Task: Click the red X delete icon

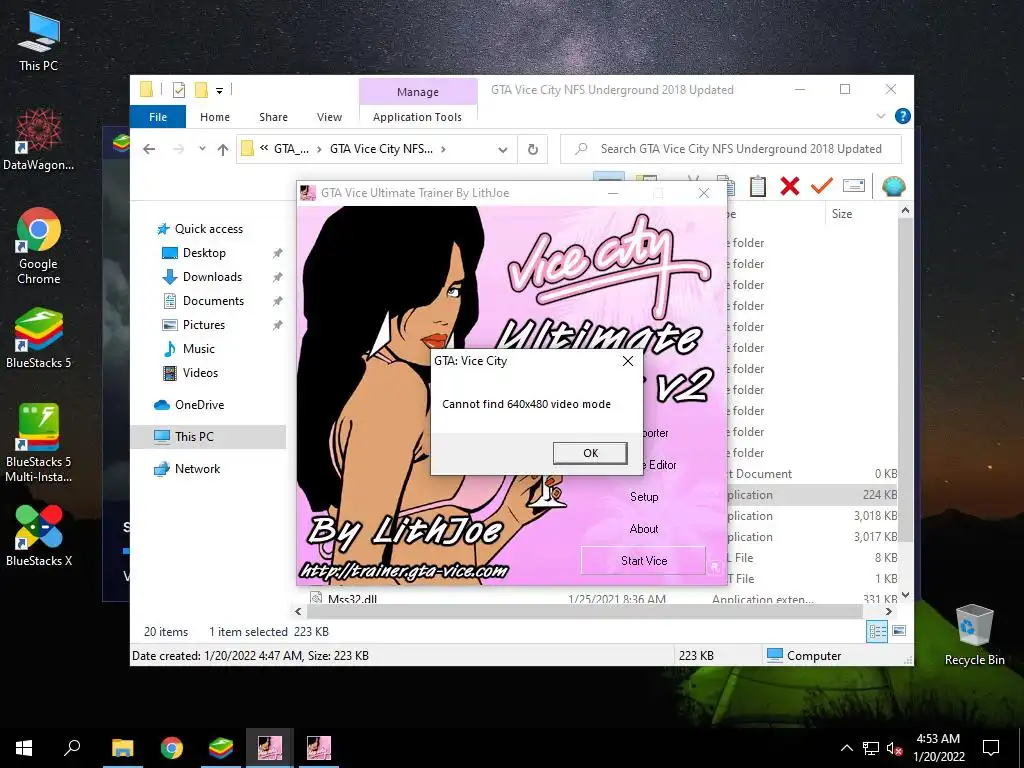Action: pos(790,186)
